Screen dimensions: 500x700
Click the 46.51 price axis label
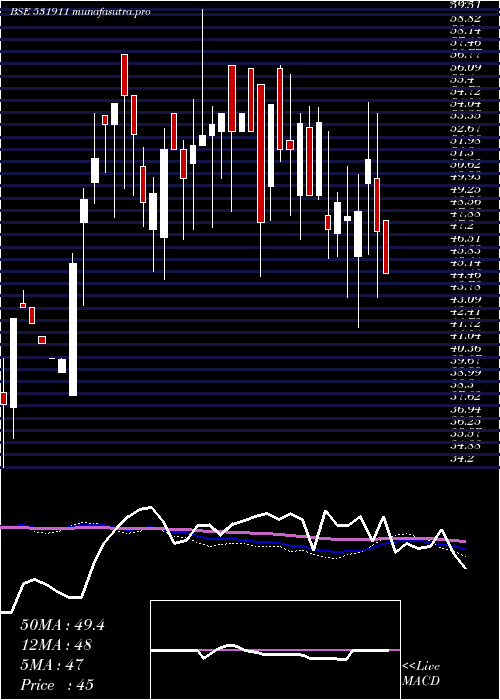[466, 239]
